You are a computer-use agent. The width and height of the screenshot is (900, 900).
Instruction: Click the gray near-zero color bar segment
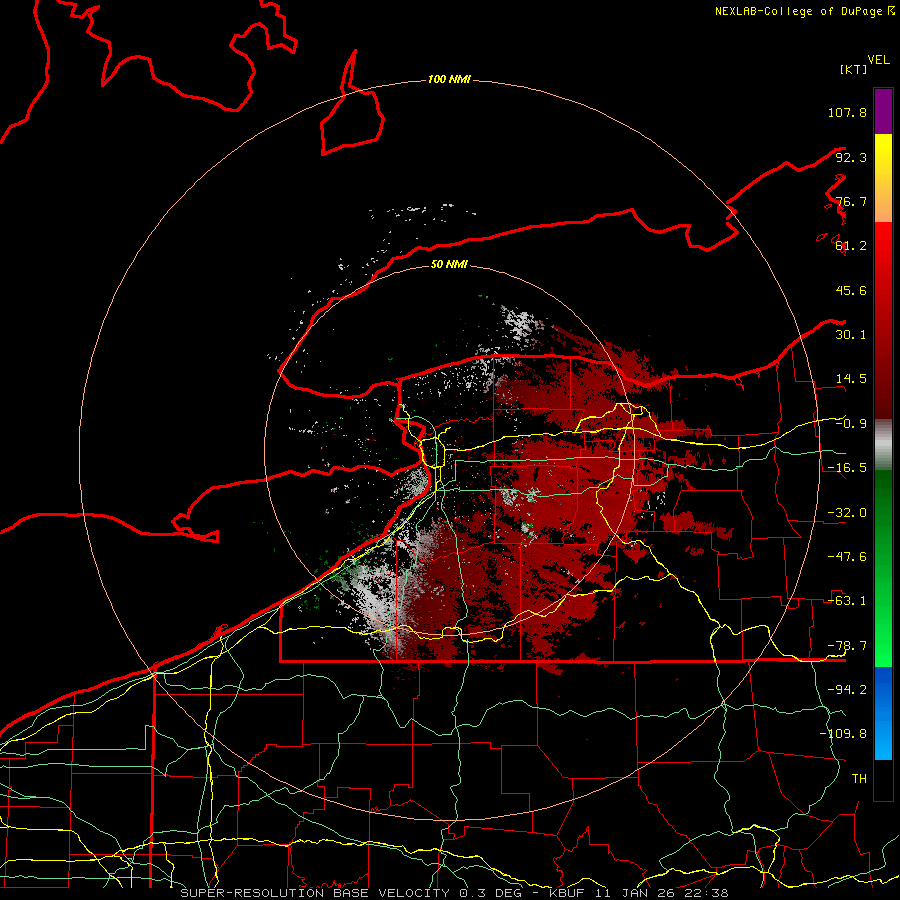883,445
